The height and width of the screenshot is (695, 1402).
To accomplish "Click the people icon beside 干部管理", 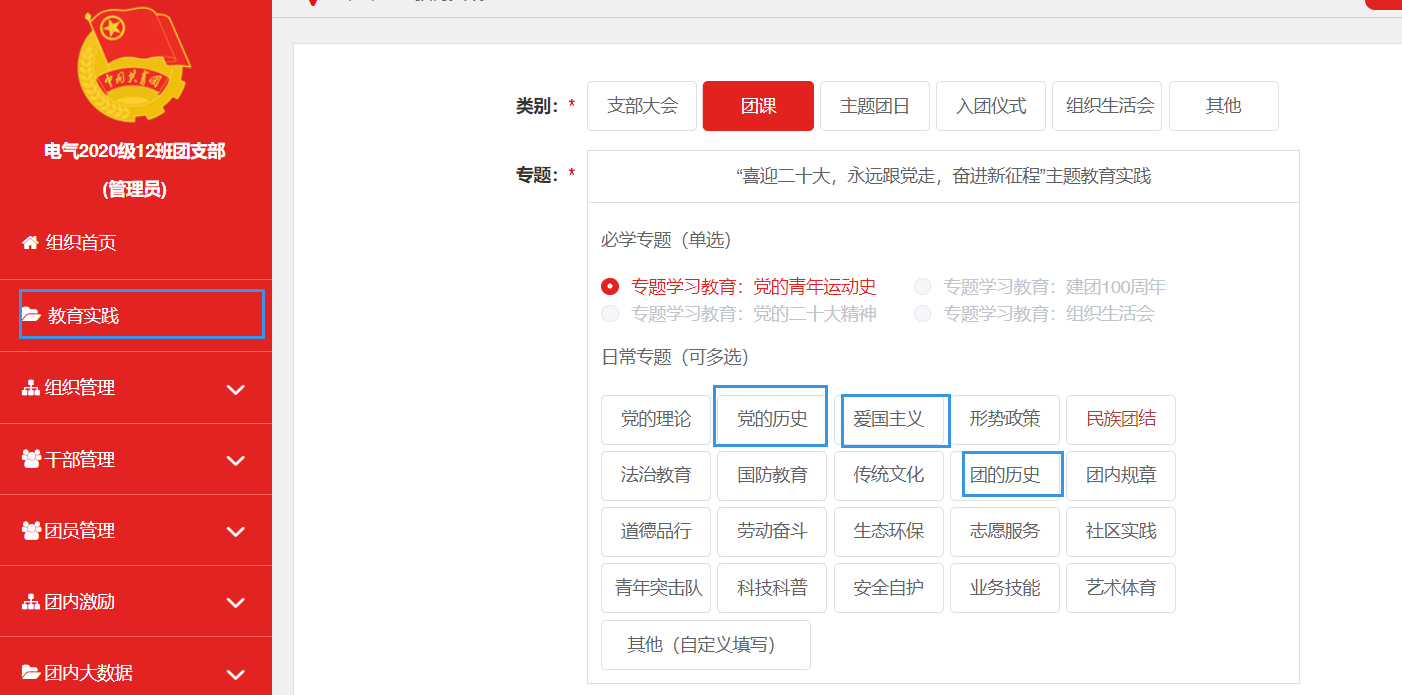I will (x=30, y=459).
